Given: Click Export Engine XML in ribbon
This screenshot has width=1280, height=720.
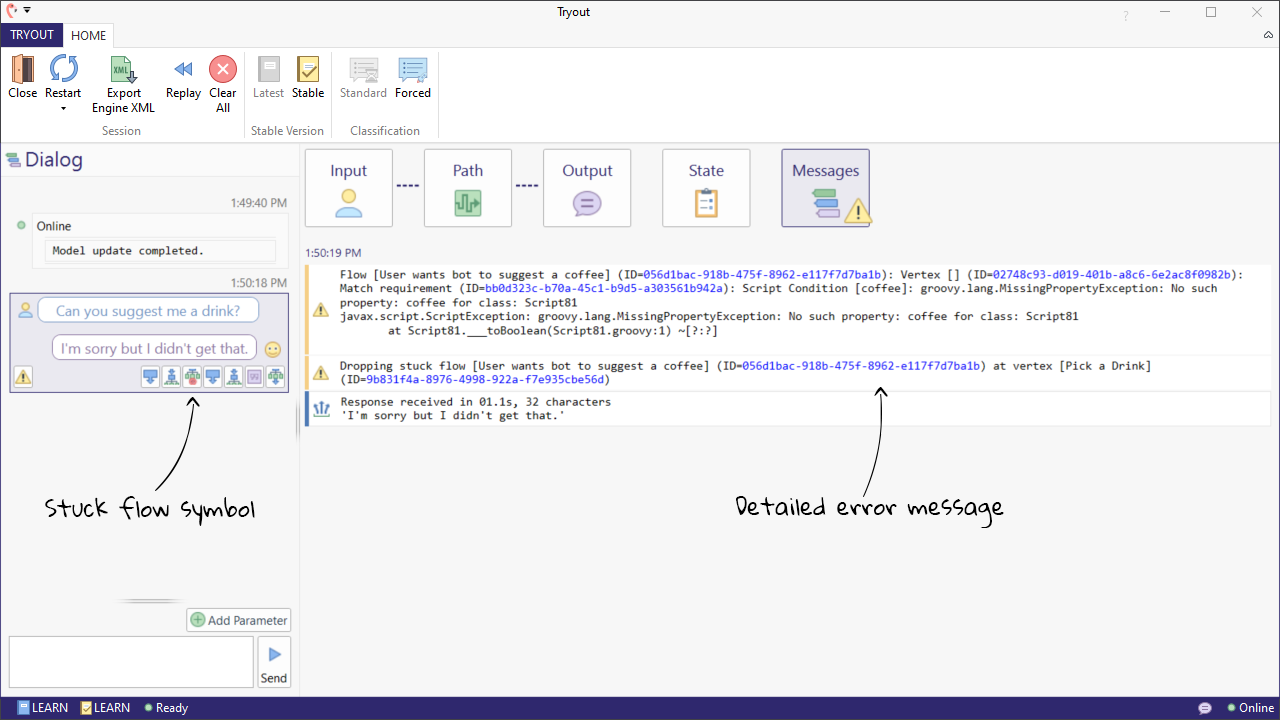Looking at the screenshot, I should 123,70.
